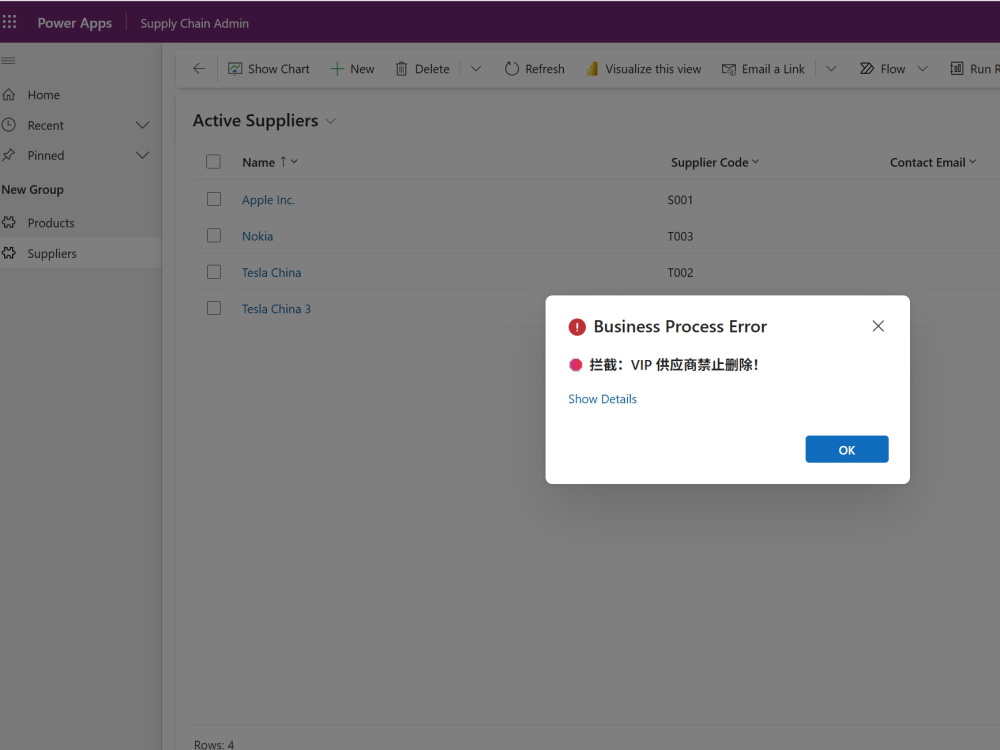Click the Suppliers puzzle icon
Viewport: 1000px width, 750px height.
(x=9, y=253)
